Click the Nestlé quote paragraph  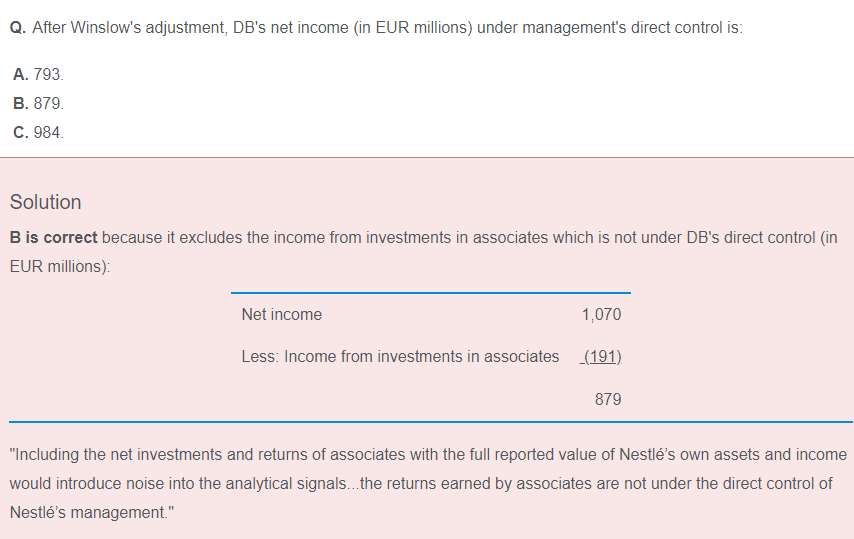tap(429, 483)
